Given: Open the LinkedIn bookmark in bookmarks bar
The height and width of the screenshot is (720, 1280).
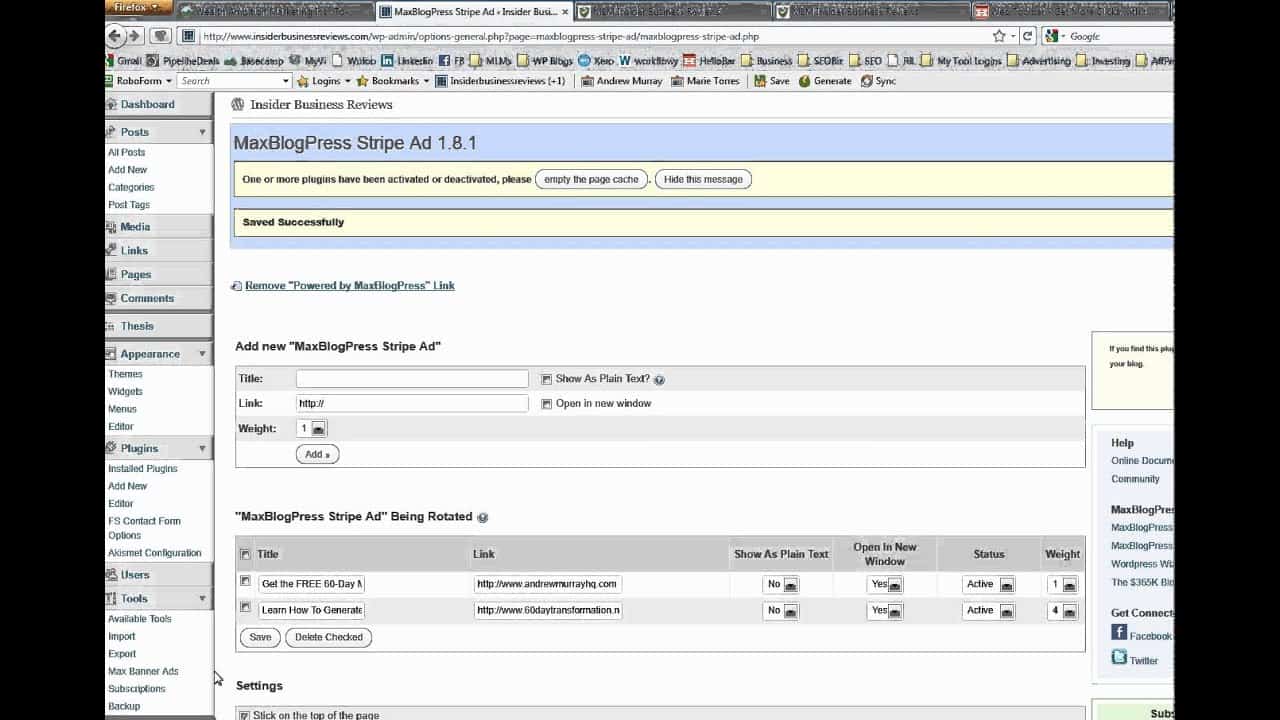Looking at the screenshot, I should (406, 61).
